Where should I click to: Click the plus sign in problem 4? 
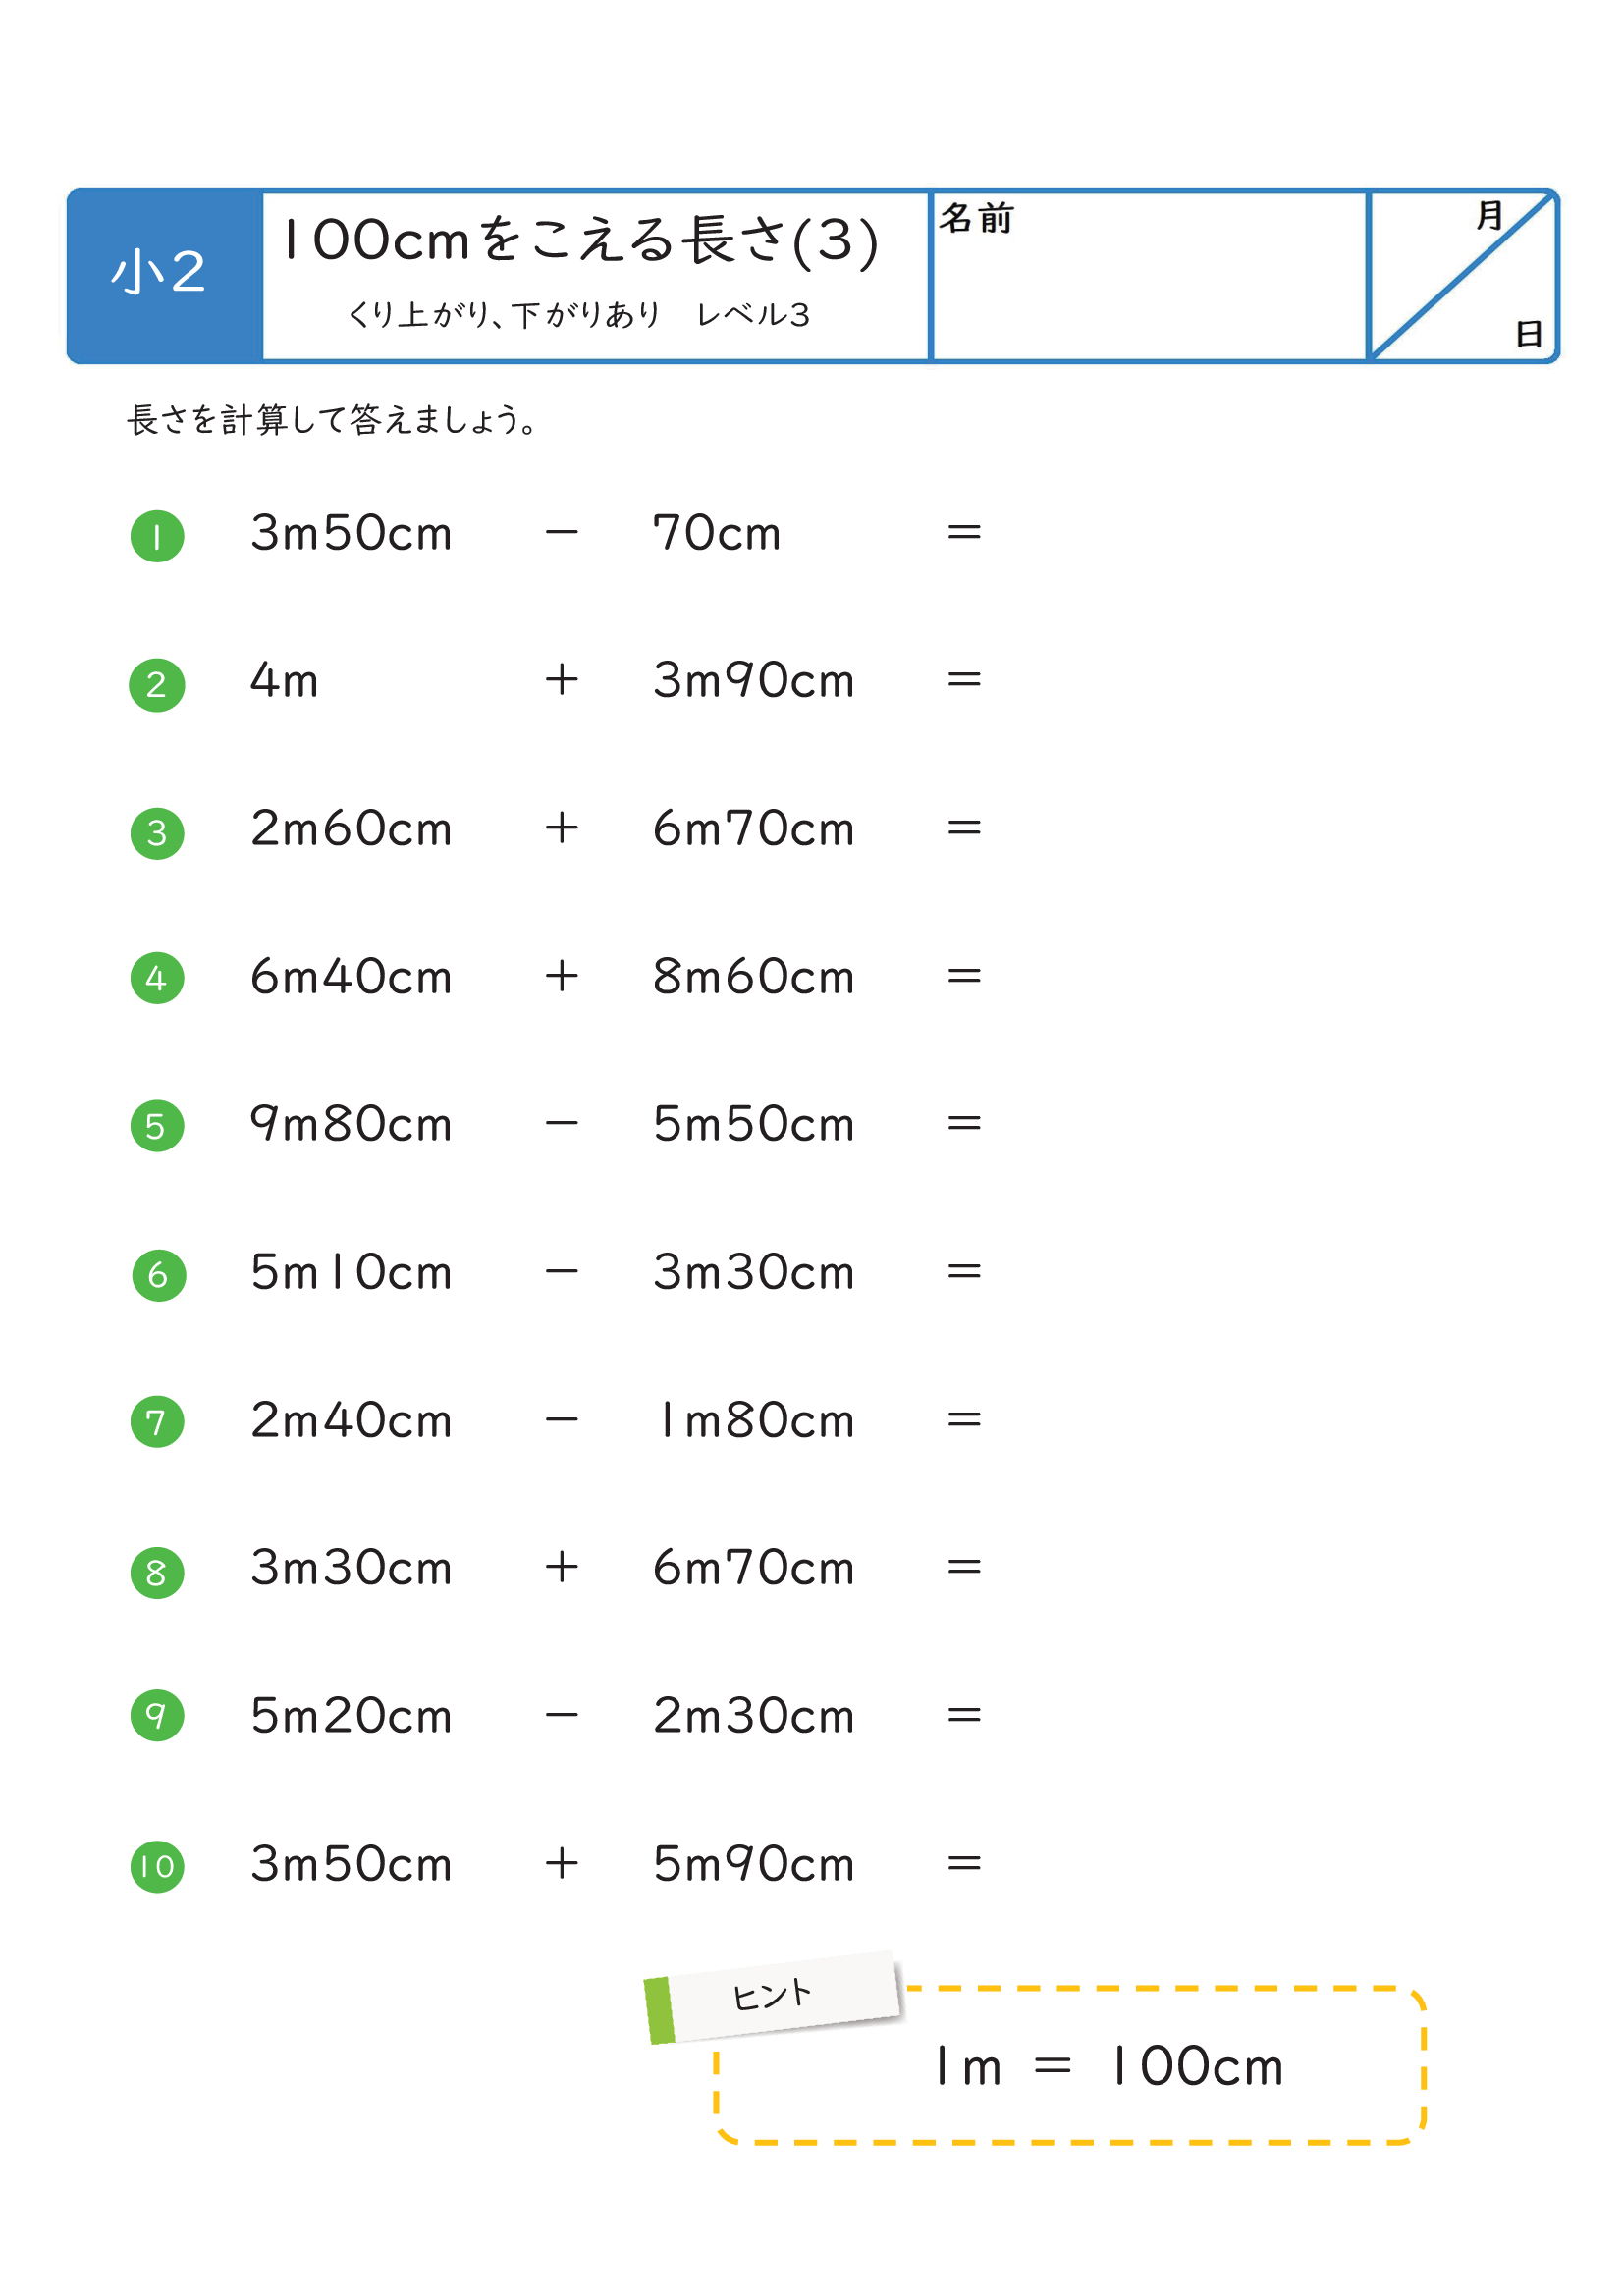click(x=562, y=976)
